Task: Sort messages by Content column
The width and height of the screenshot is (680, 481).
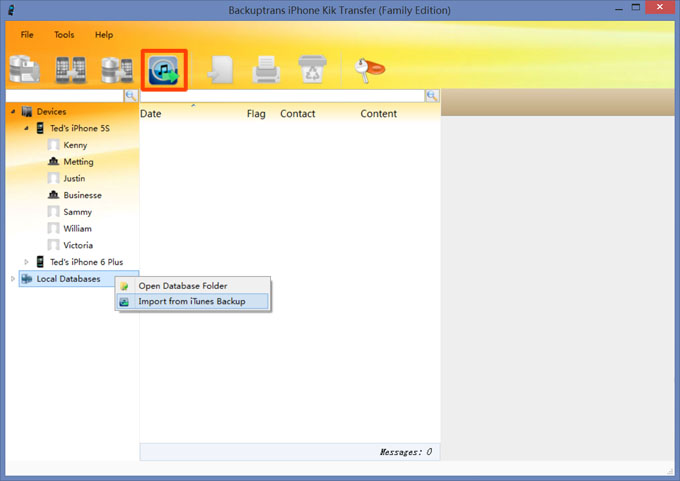Action: pos(379,114)
